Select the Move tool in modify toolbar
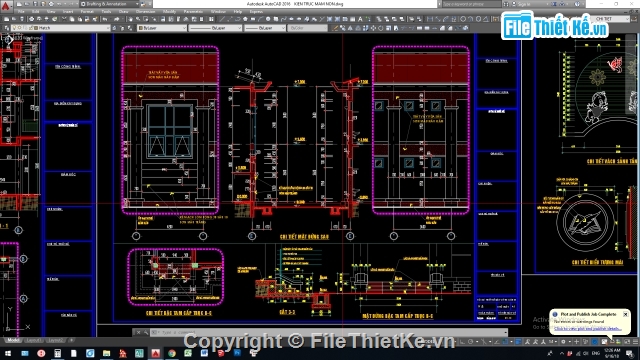 point(373,28)
